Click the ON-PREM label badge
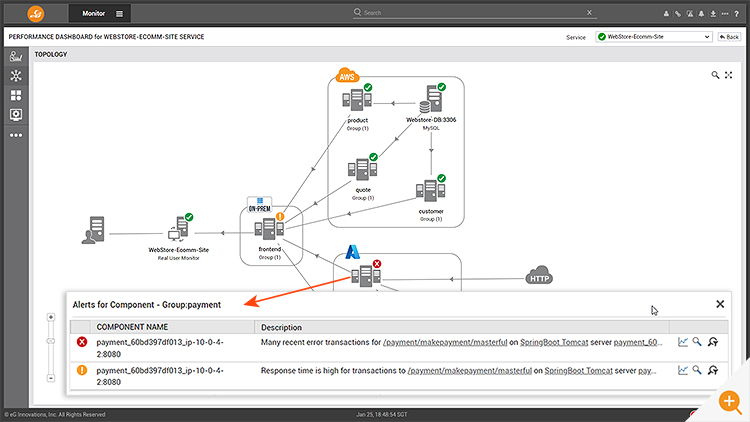750x422 pixels. pos(260,205)
